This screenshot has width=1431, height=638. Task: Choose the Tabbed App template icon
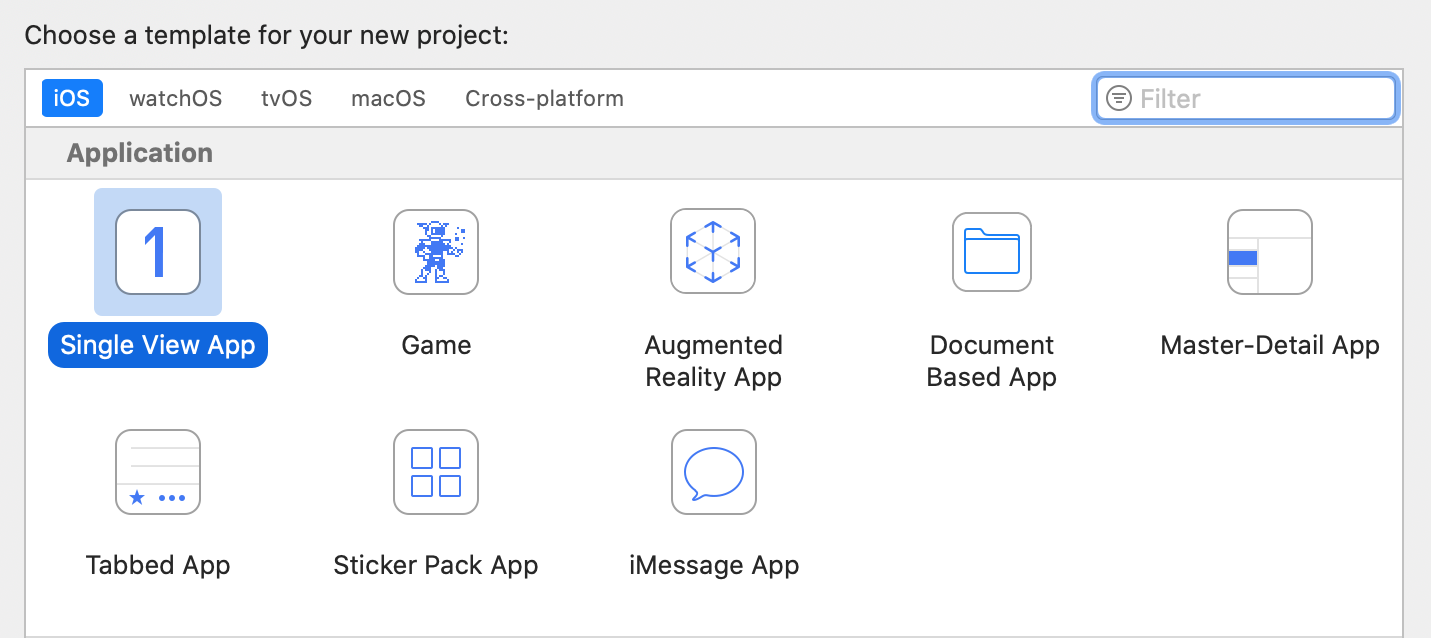[x=158, y=472]
